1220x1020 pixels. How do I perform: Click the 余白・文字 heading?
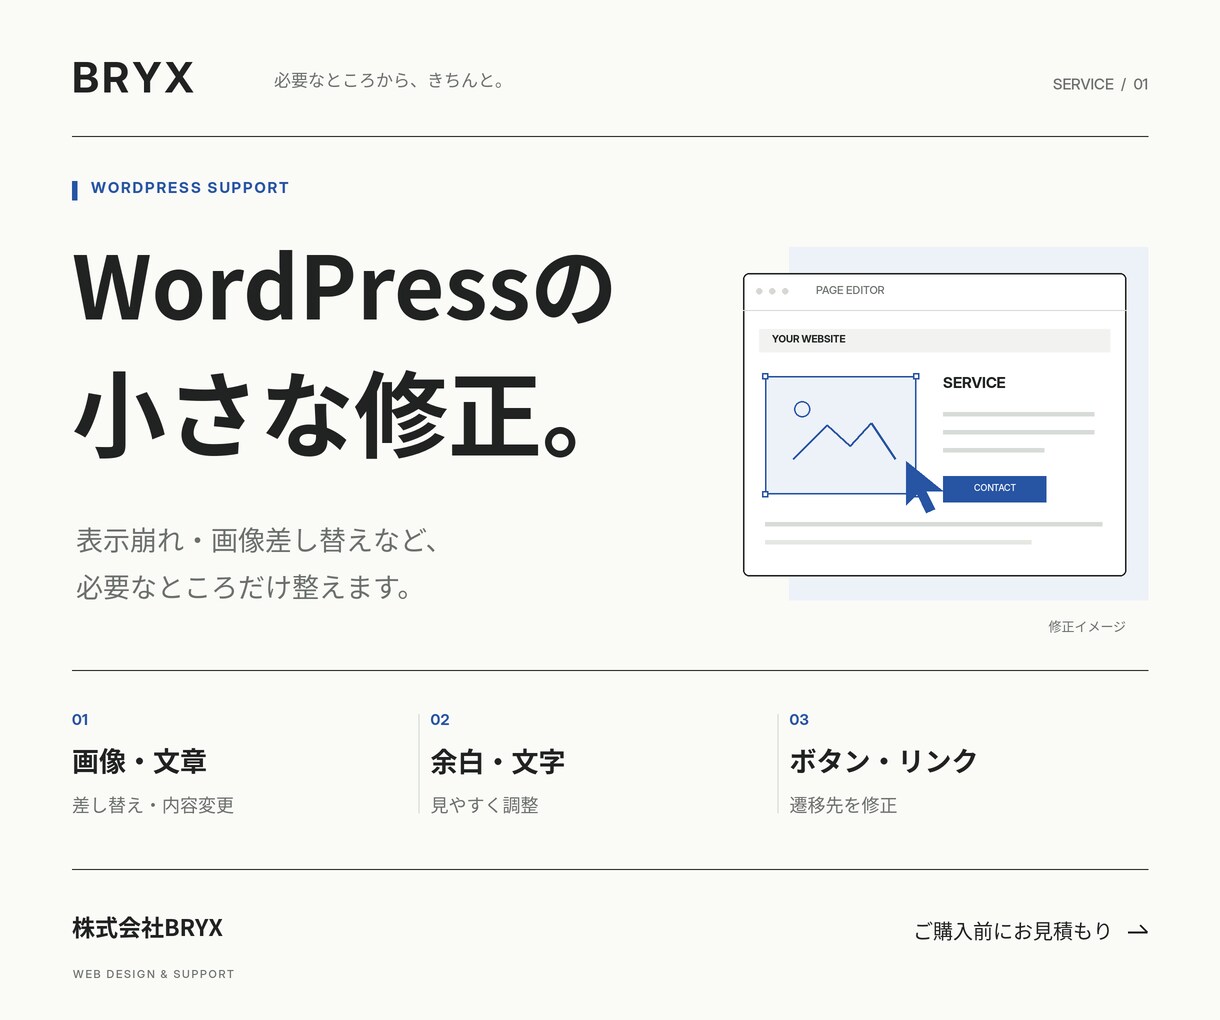pos(498,762)
